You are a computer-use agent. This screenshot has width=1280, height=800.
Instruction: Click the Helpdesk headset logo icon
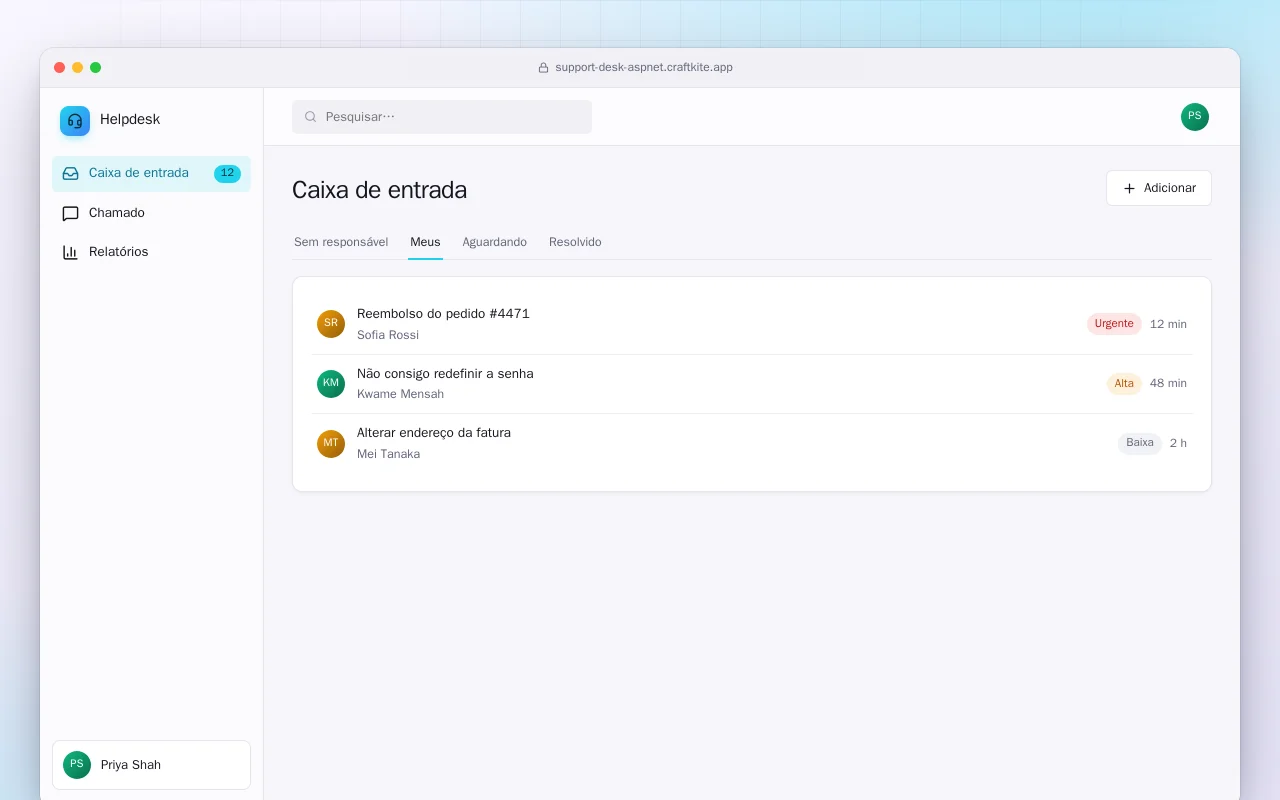click(75, 121)
